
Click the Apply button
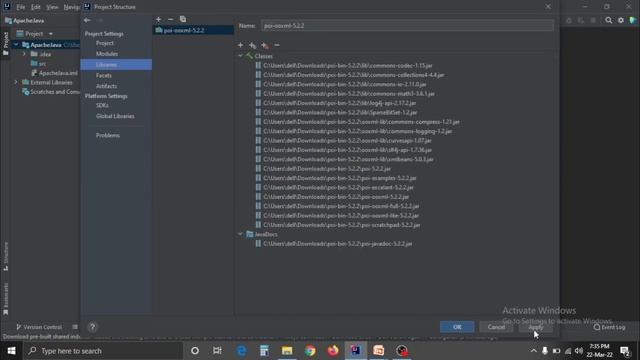coord(536,327)
